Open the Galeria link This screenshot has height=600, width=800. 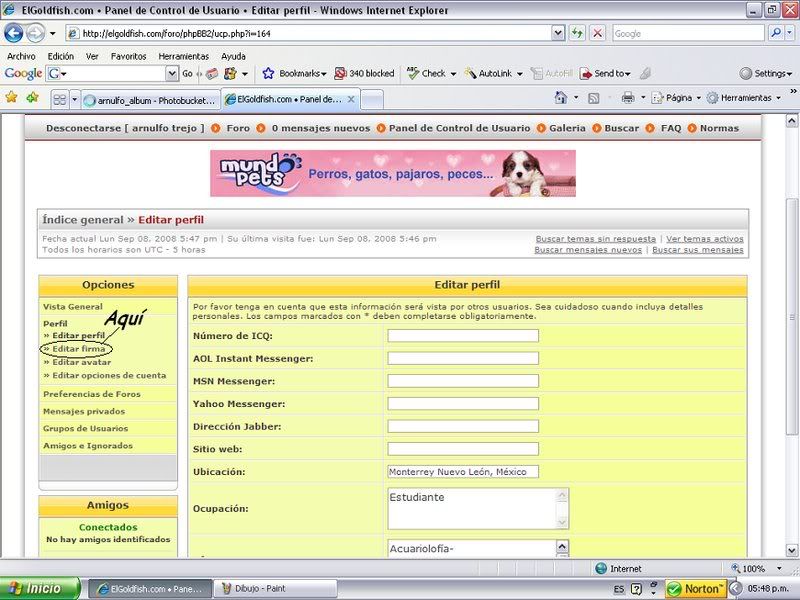point(567,128)
